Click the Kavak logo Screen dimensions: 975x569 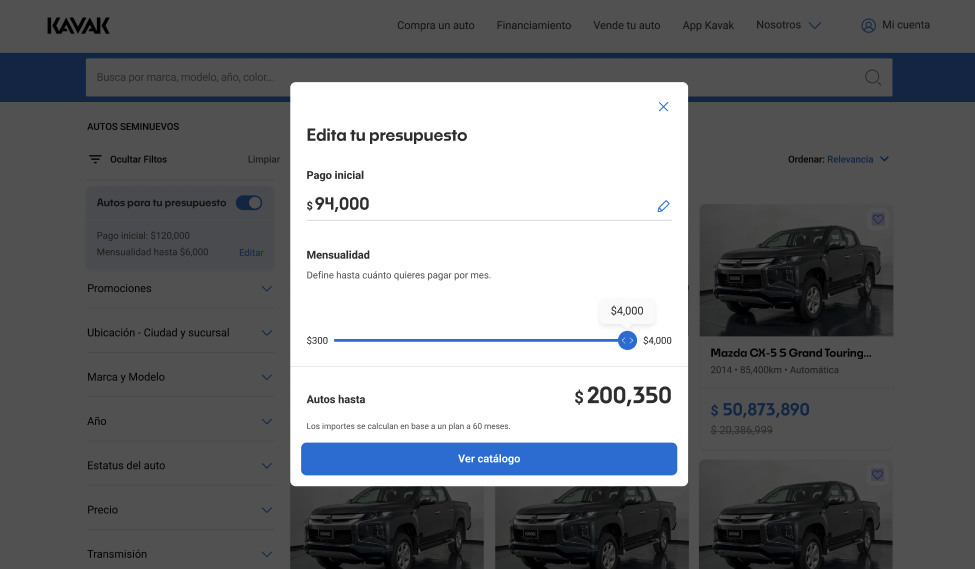[78, 26]
